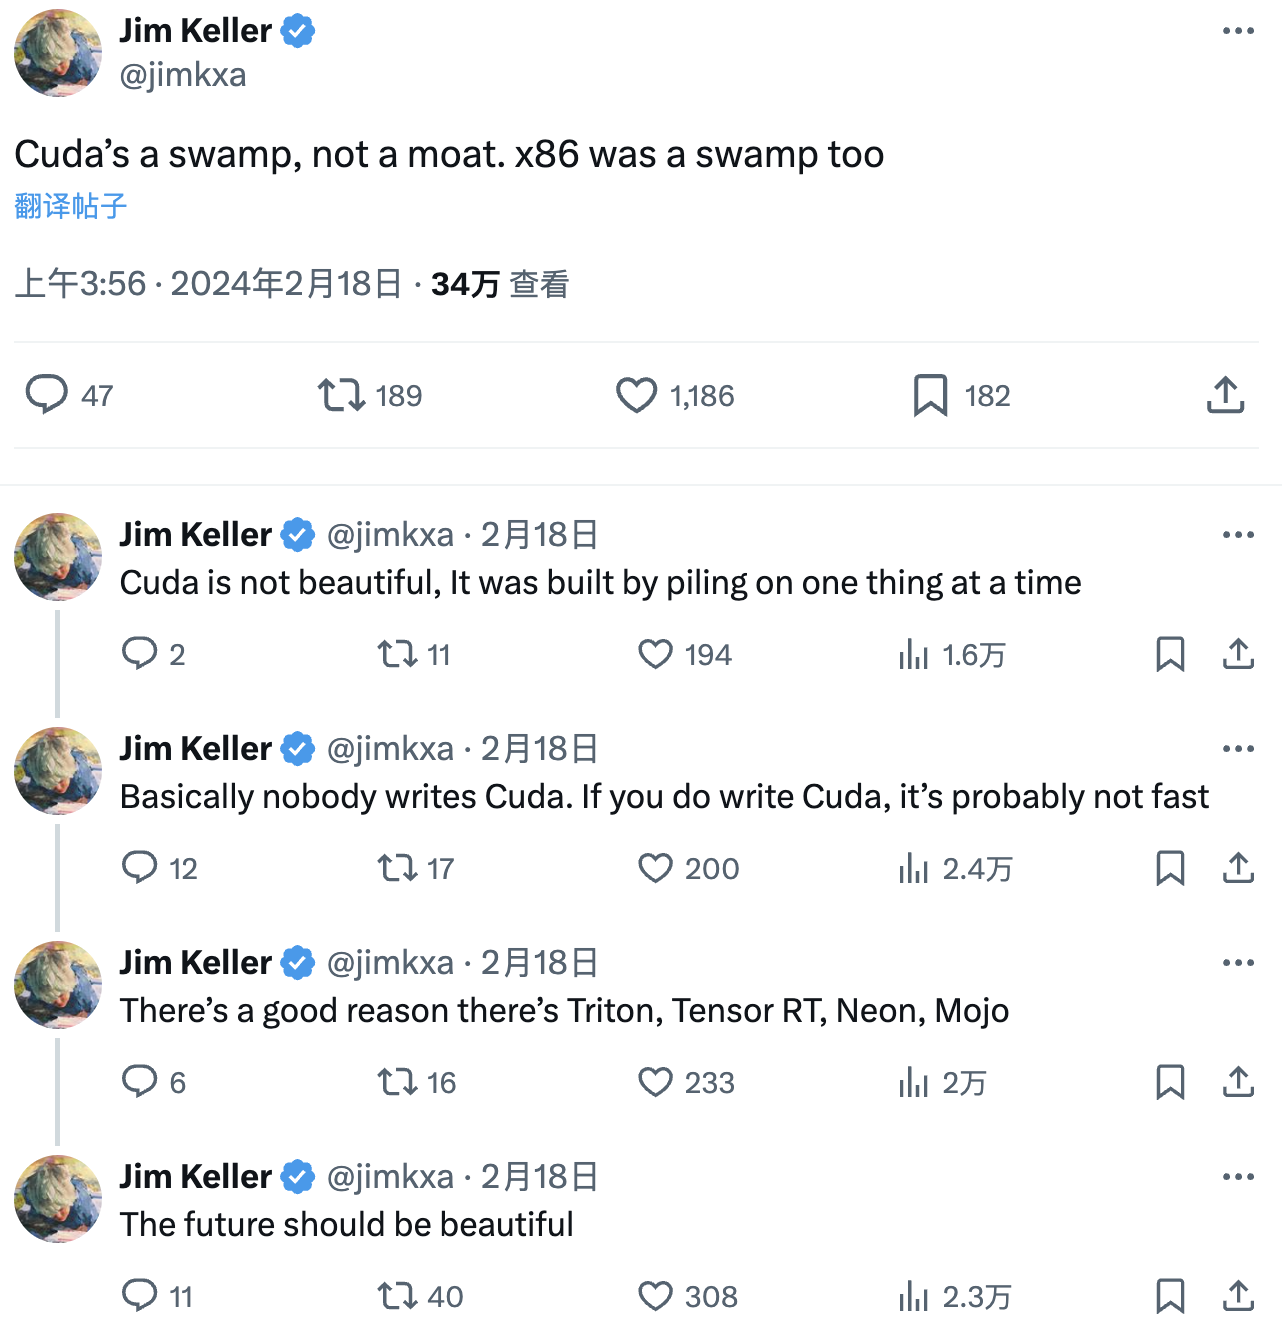Open options menu on 'The future should be beautiful'

pos(1238,1176)
